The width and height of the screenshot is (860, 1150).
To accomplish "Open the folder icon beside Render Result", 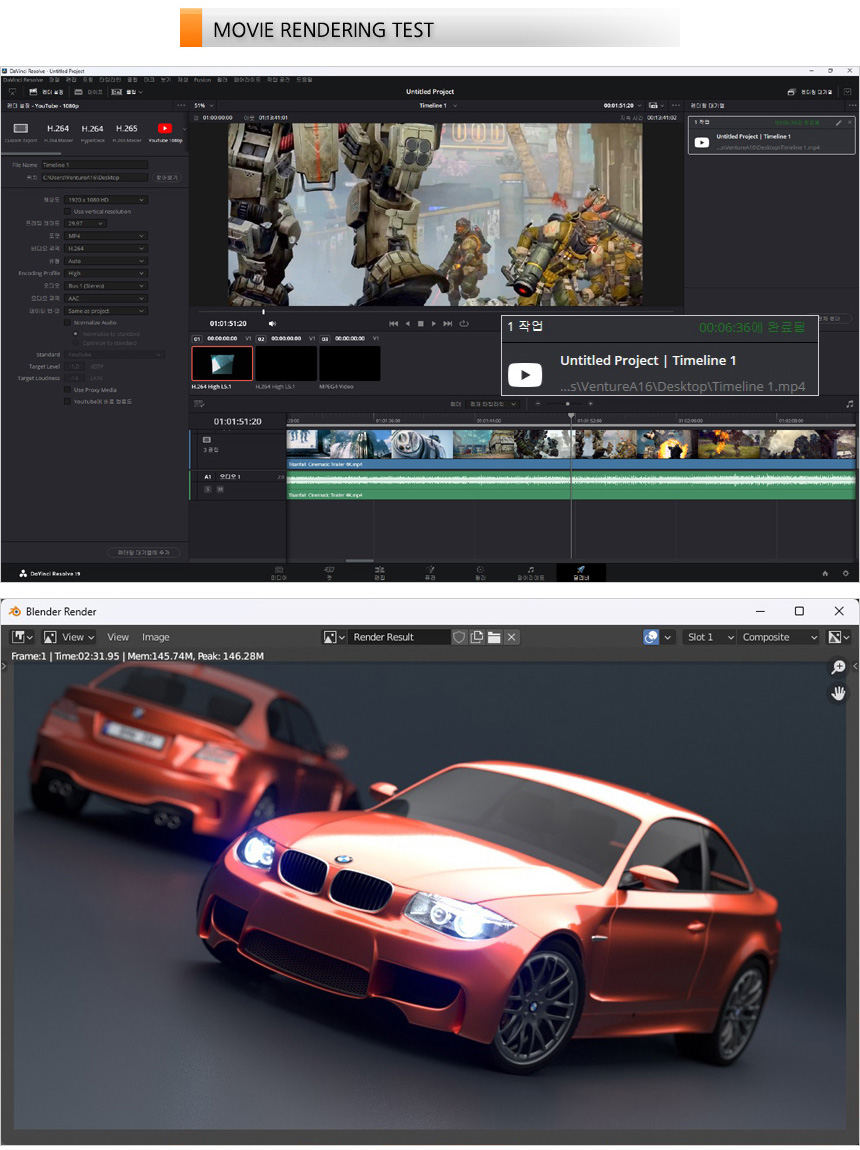I will click(494, 637).
